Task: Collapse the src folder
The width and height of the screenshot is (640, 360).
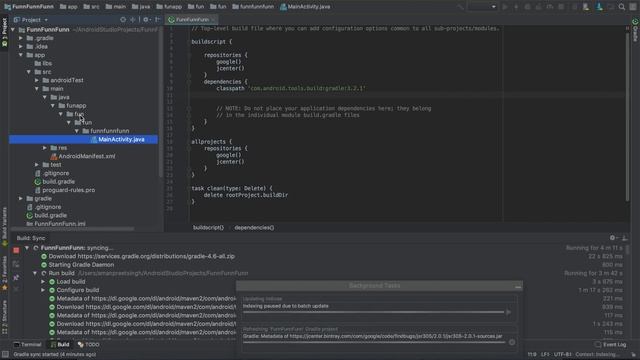Action: [29, 72]
